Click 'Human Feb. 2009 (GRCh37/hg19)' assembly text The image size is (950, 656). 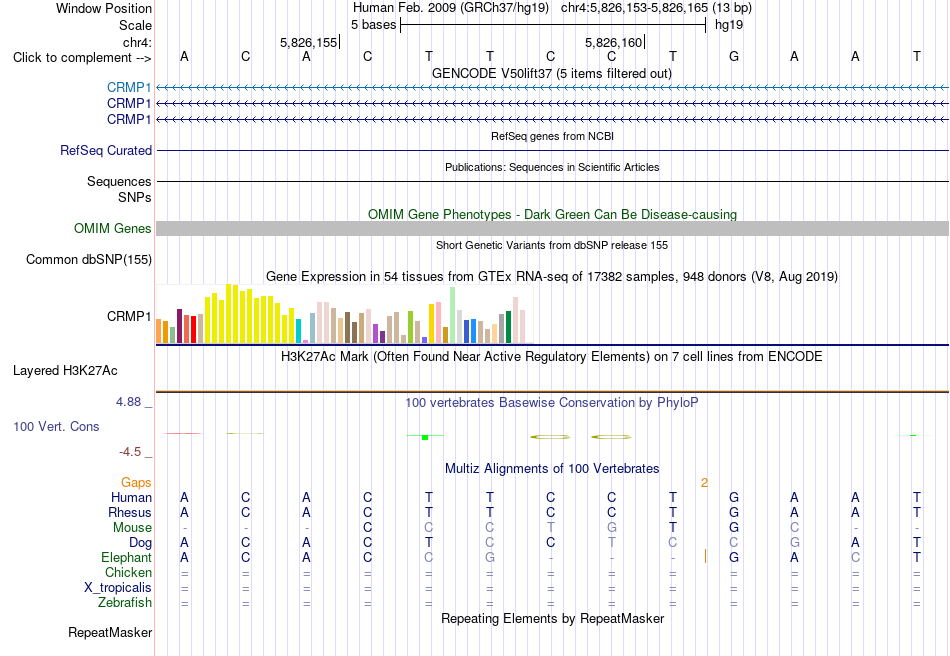[451, 8]
